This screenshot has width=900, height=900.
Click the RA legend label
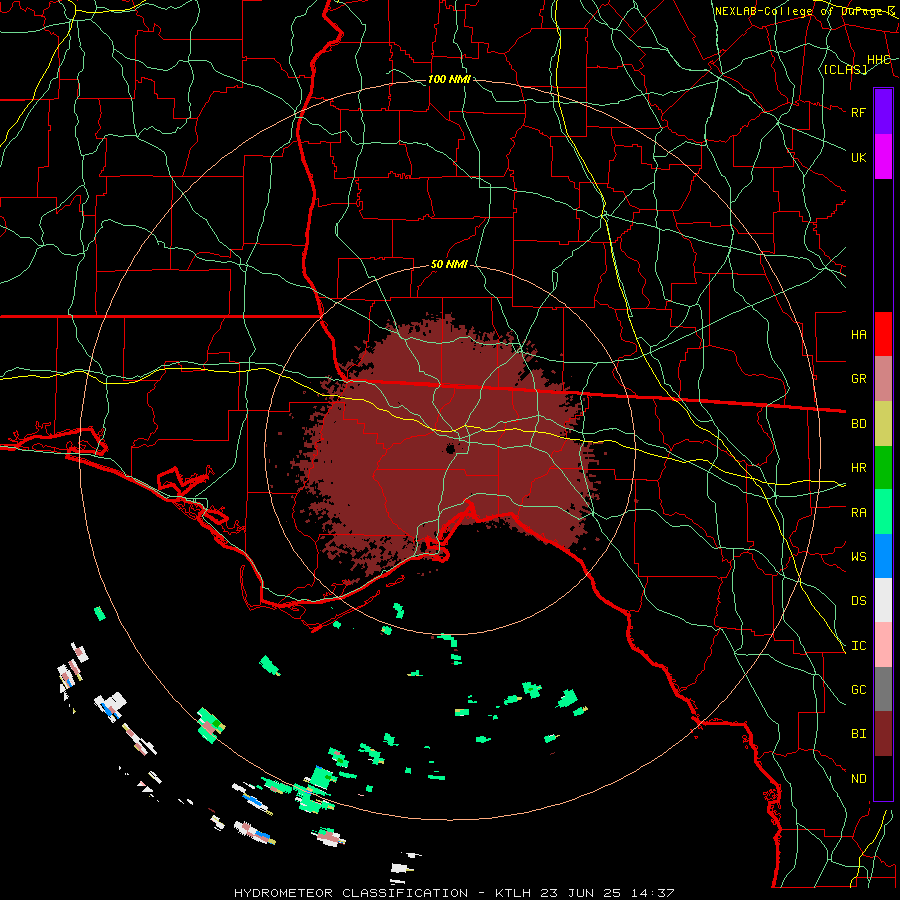tap(859, 513)
